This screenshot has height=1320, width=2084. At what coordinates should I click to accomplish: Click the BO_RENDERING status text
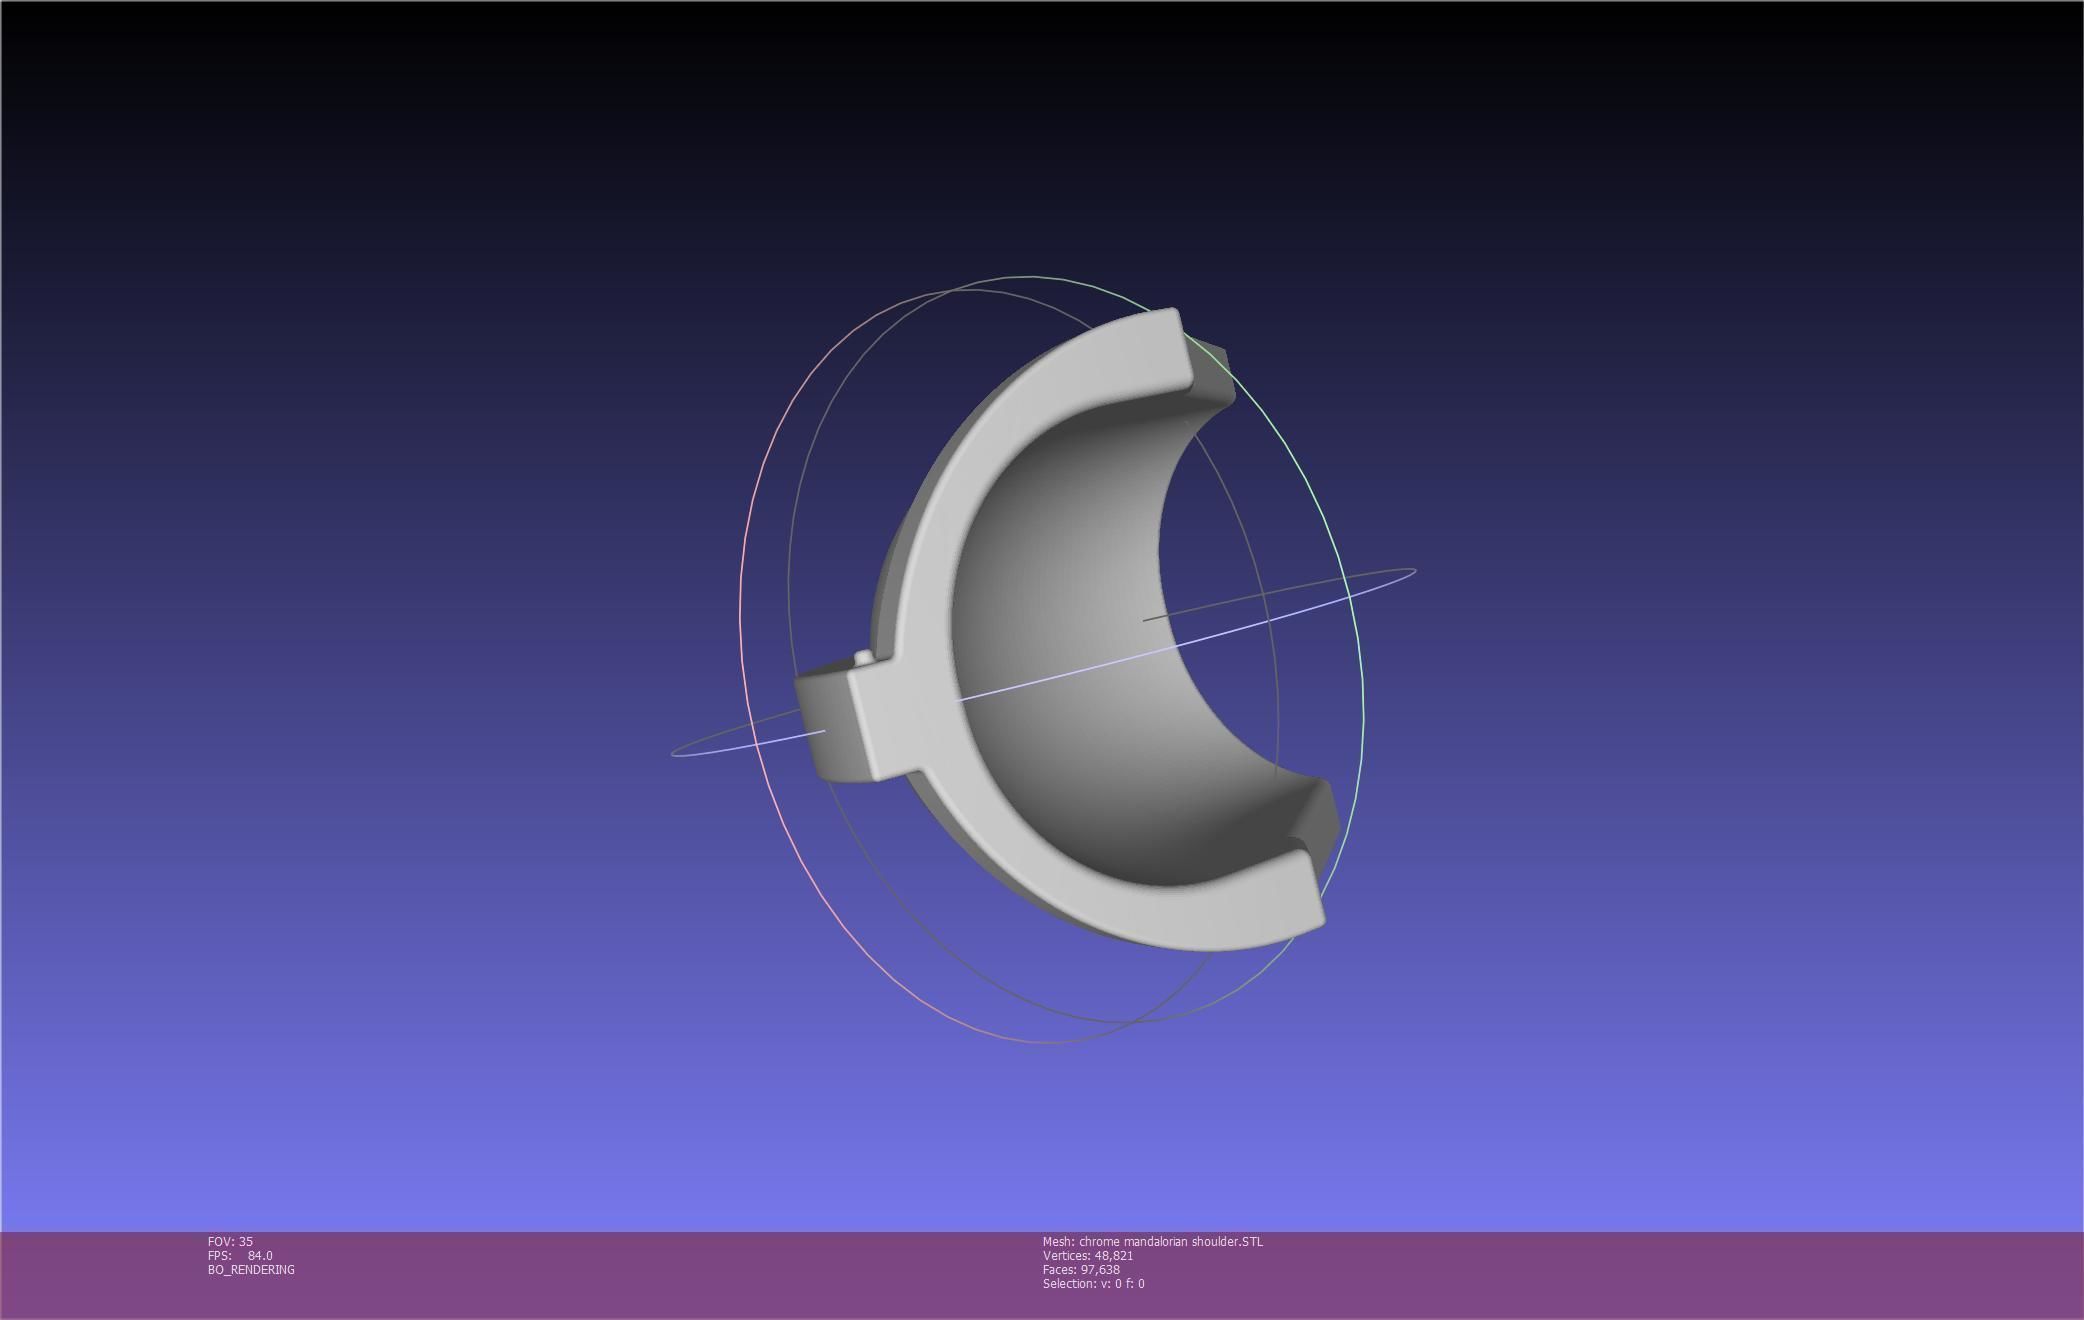(x=251, y=1269)
